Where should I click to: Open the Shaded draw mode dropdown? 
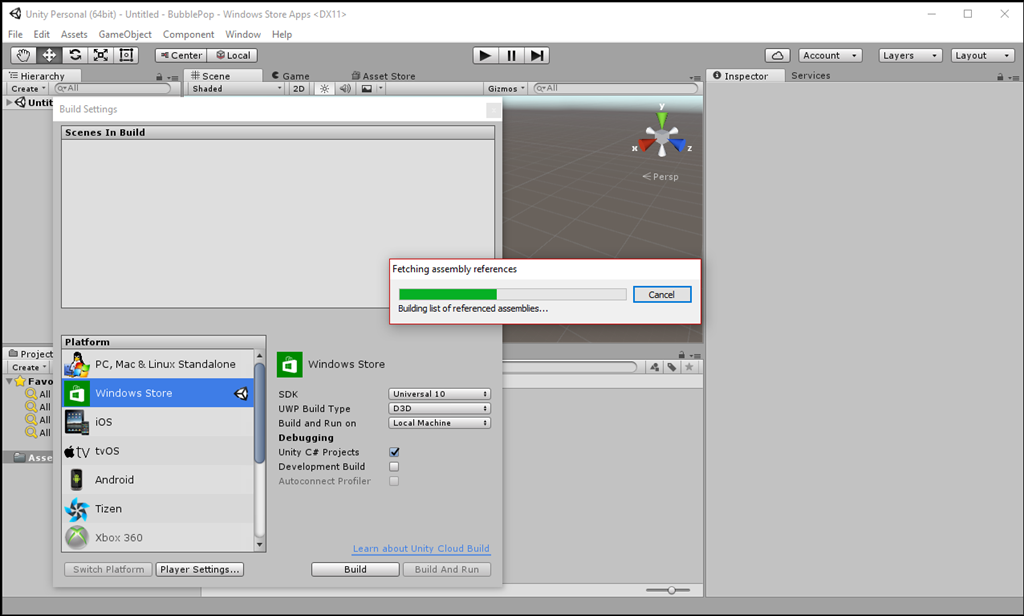236,88
